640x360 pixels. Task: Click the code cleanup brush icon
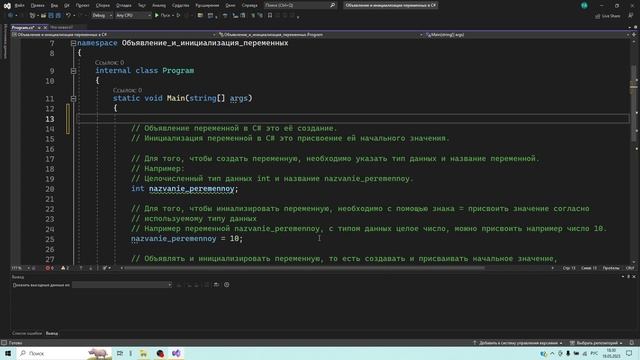coord(105,268)
